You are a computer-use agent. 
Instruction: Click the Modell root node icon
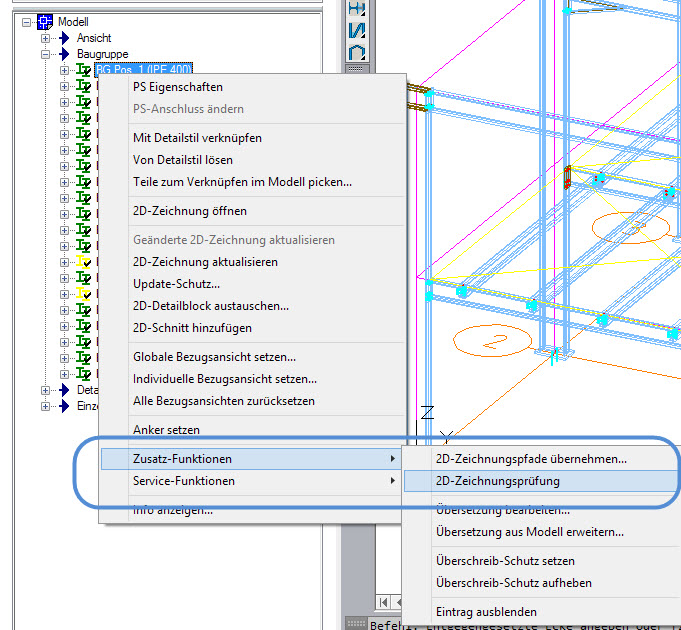click(45, 22)
